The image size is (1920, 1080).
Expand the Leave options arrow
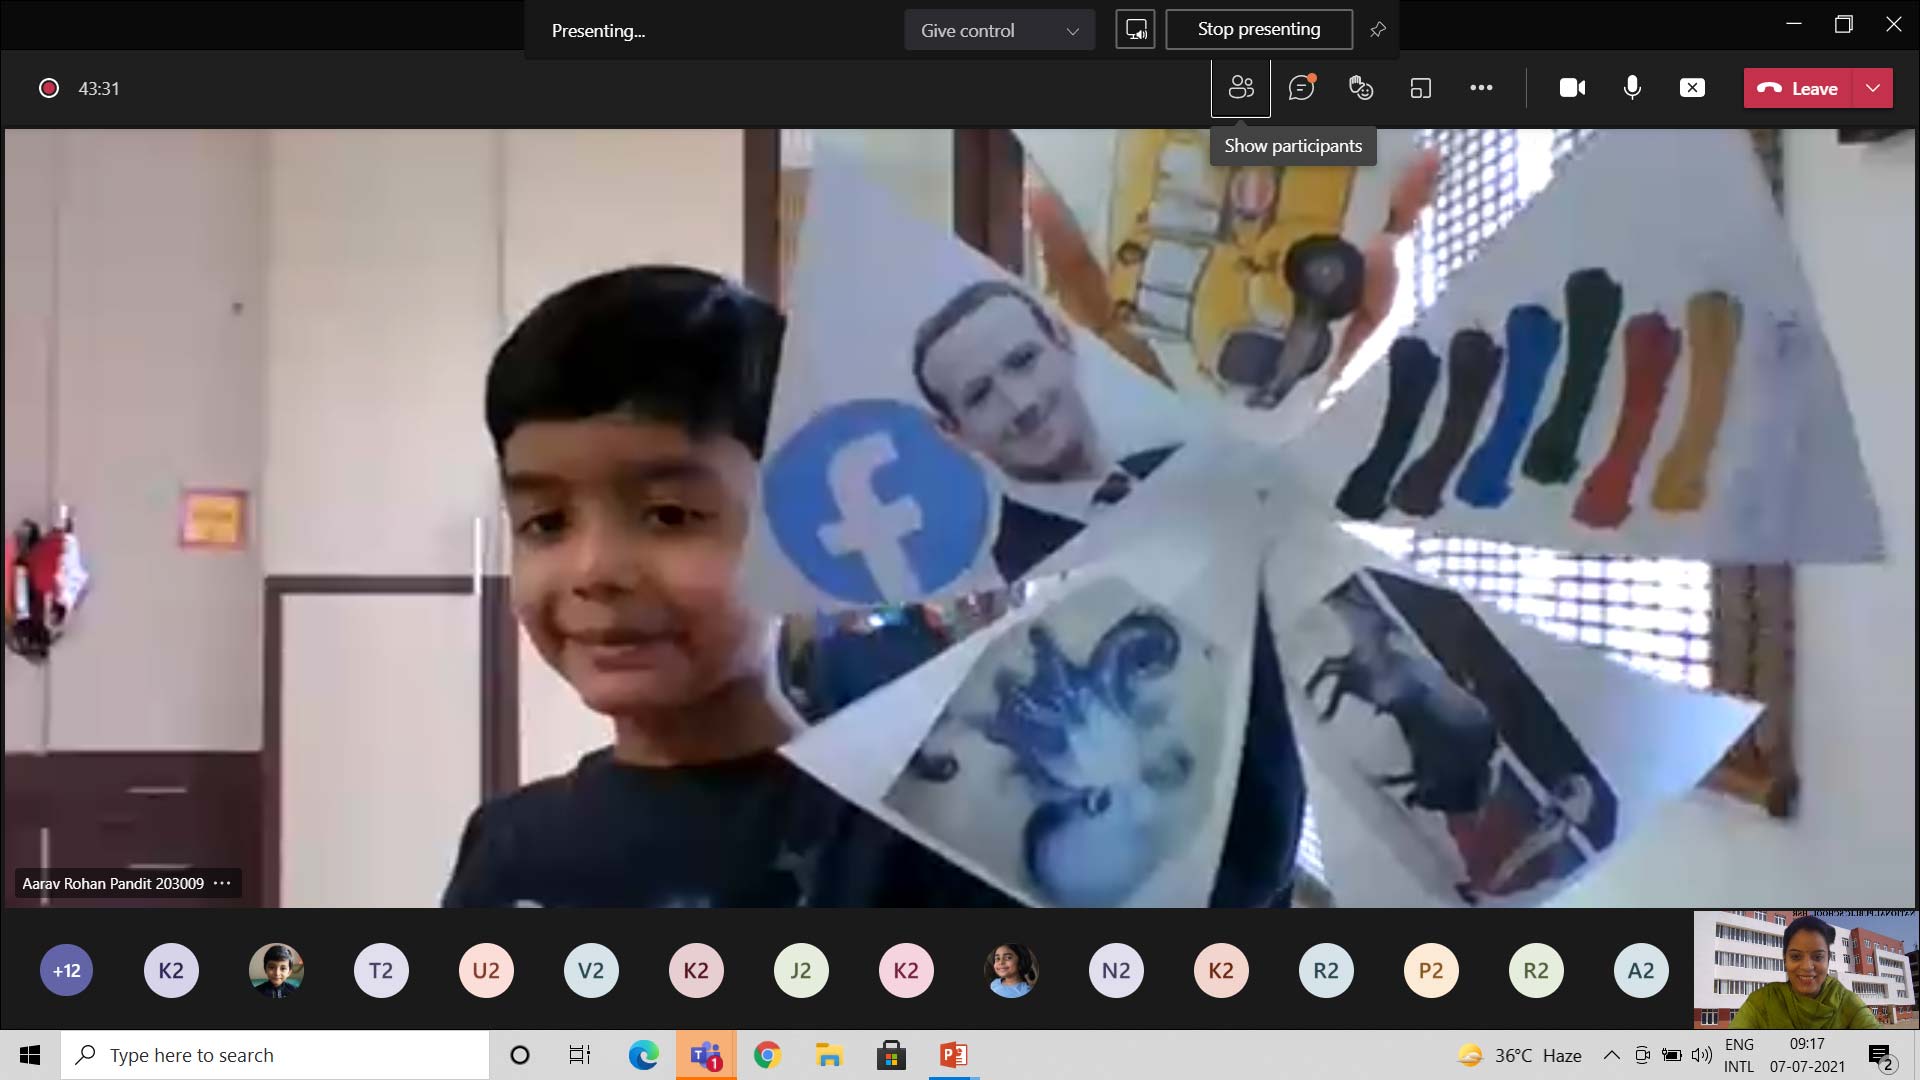coord(1873,88)
